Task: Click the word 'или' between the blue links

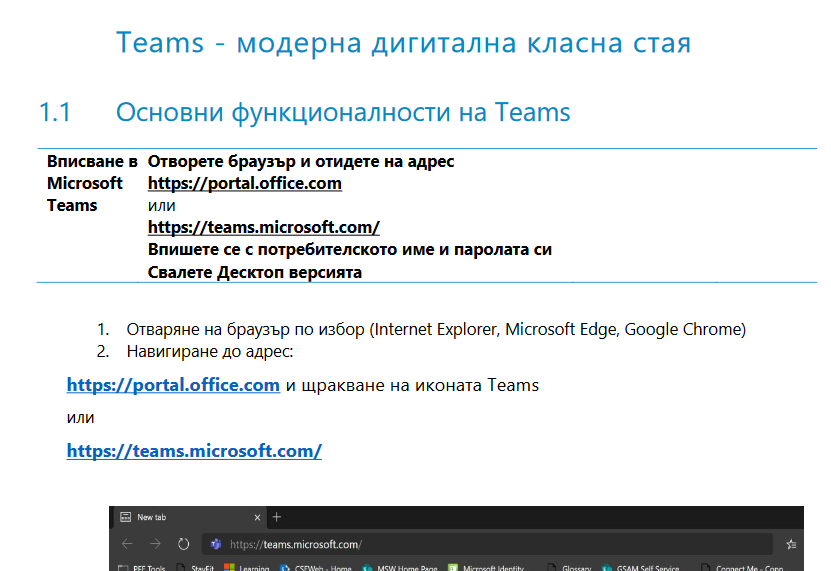Action: [81, 418]
